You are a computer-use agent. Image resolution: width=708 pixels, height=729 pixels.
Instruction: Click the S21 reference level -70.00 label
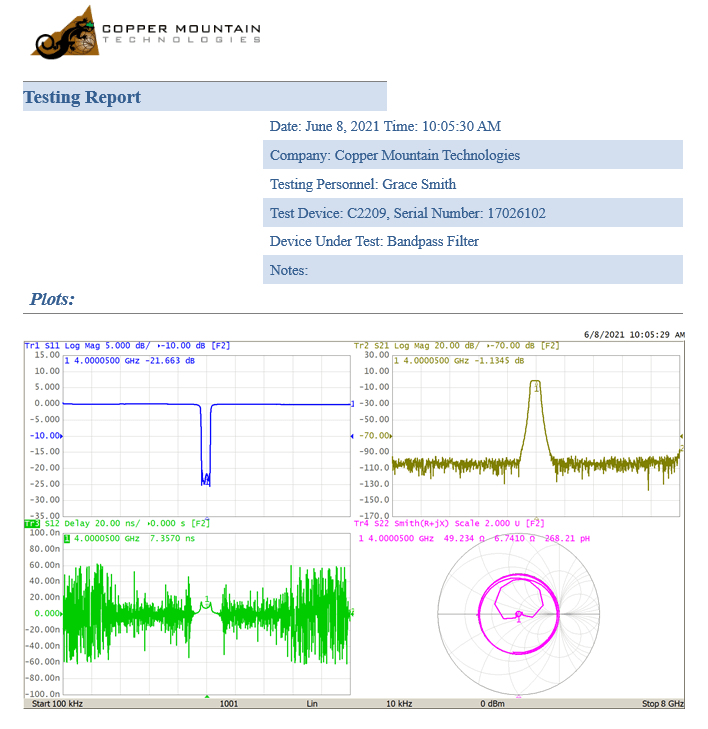click(376, 436)
